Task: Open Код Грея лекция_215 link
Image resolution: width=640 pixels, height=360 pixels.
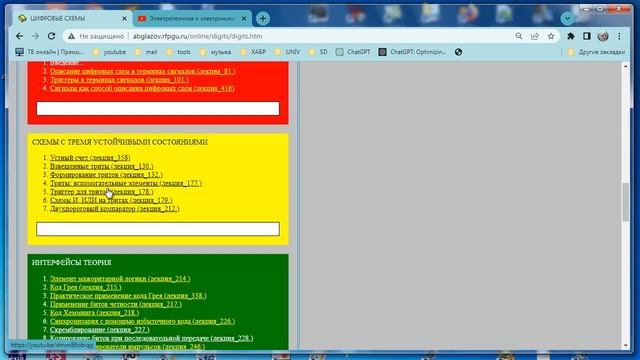Action: tap(86, 287)
